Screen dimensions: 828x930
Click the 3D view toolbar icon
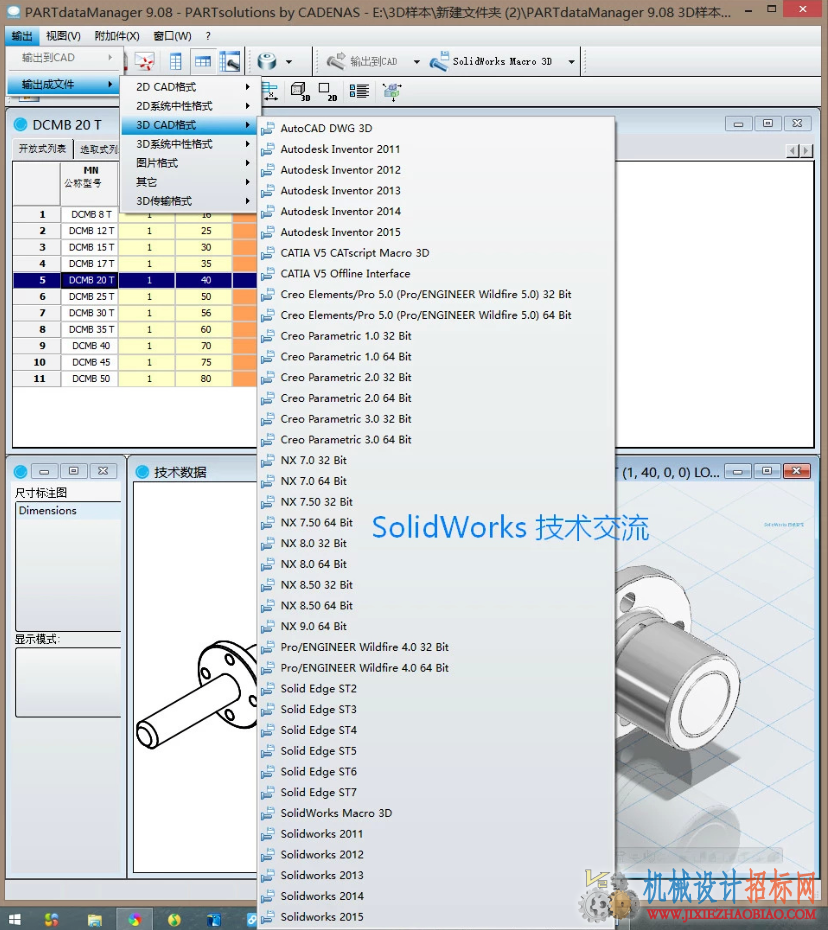point(300,91)
